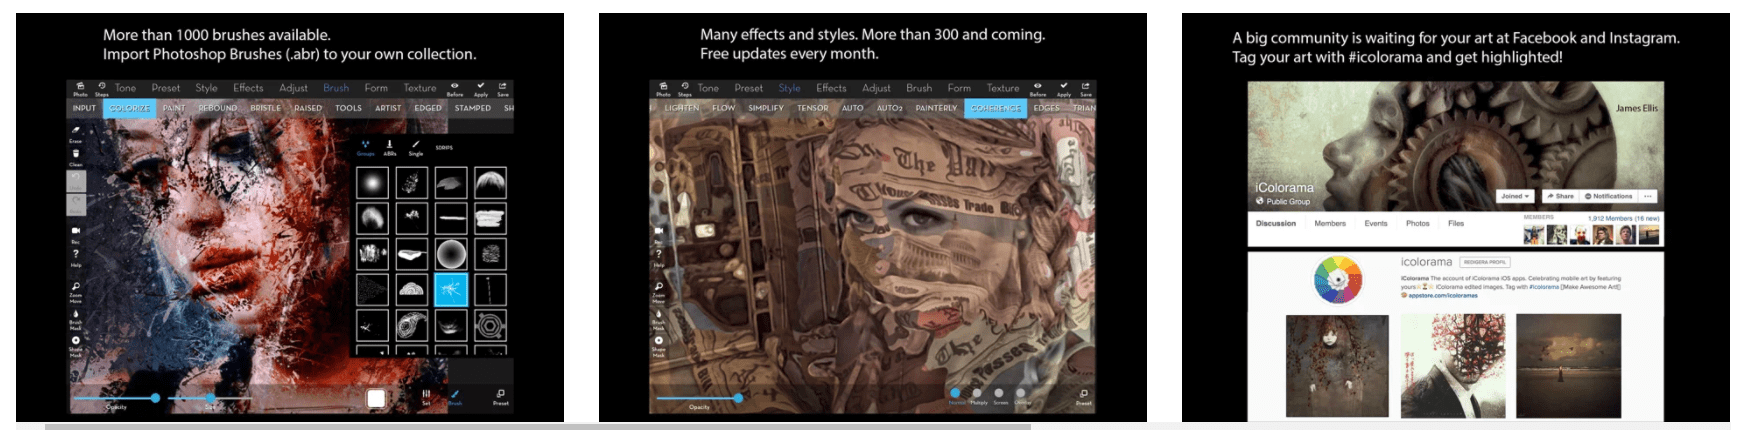1737x430 pixels.
Task: Open the Joined dropdown in Facebook group
Action: point(1516,196)
